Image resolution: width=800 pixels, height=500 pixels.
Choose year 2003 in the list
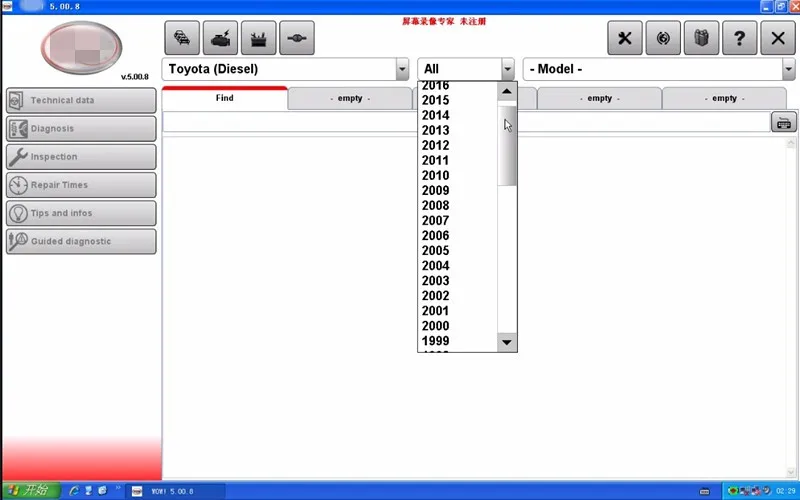pos(435,281)
